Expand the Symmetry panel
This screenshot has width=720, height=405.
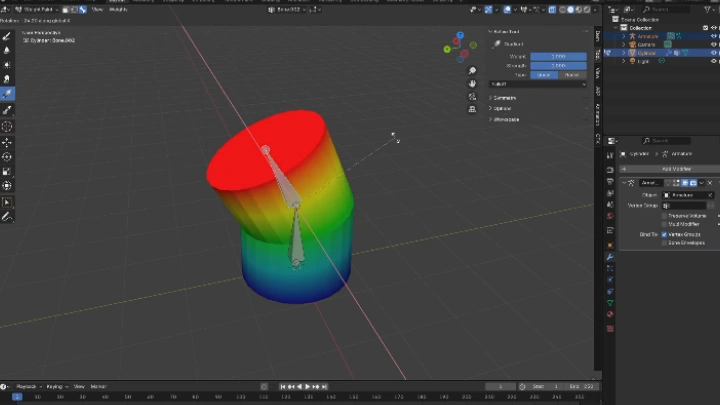pos(504,98)
